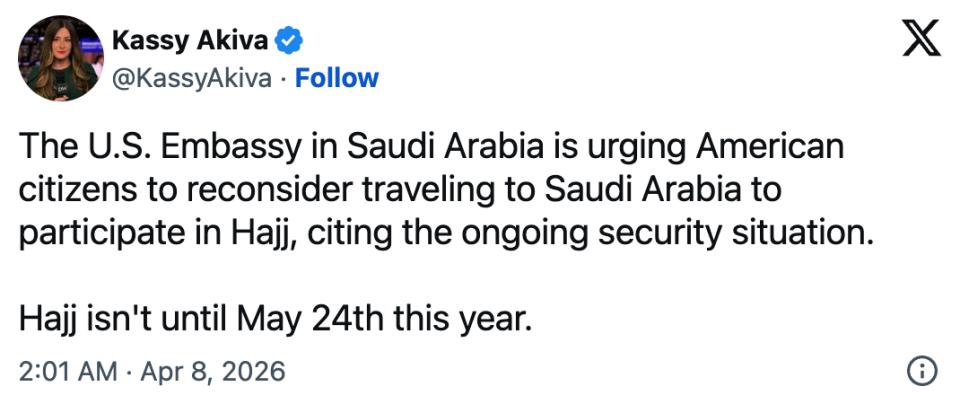
Task: Open the @KassyAkiva handle link
Action: tap(192, 78)
